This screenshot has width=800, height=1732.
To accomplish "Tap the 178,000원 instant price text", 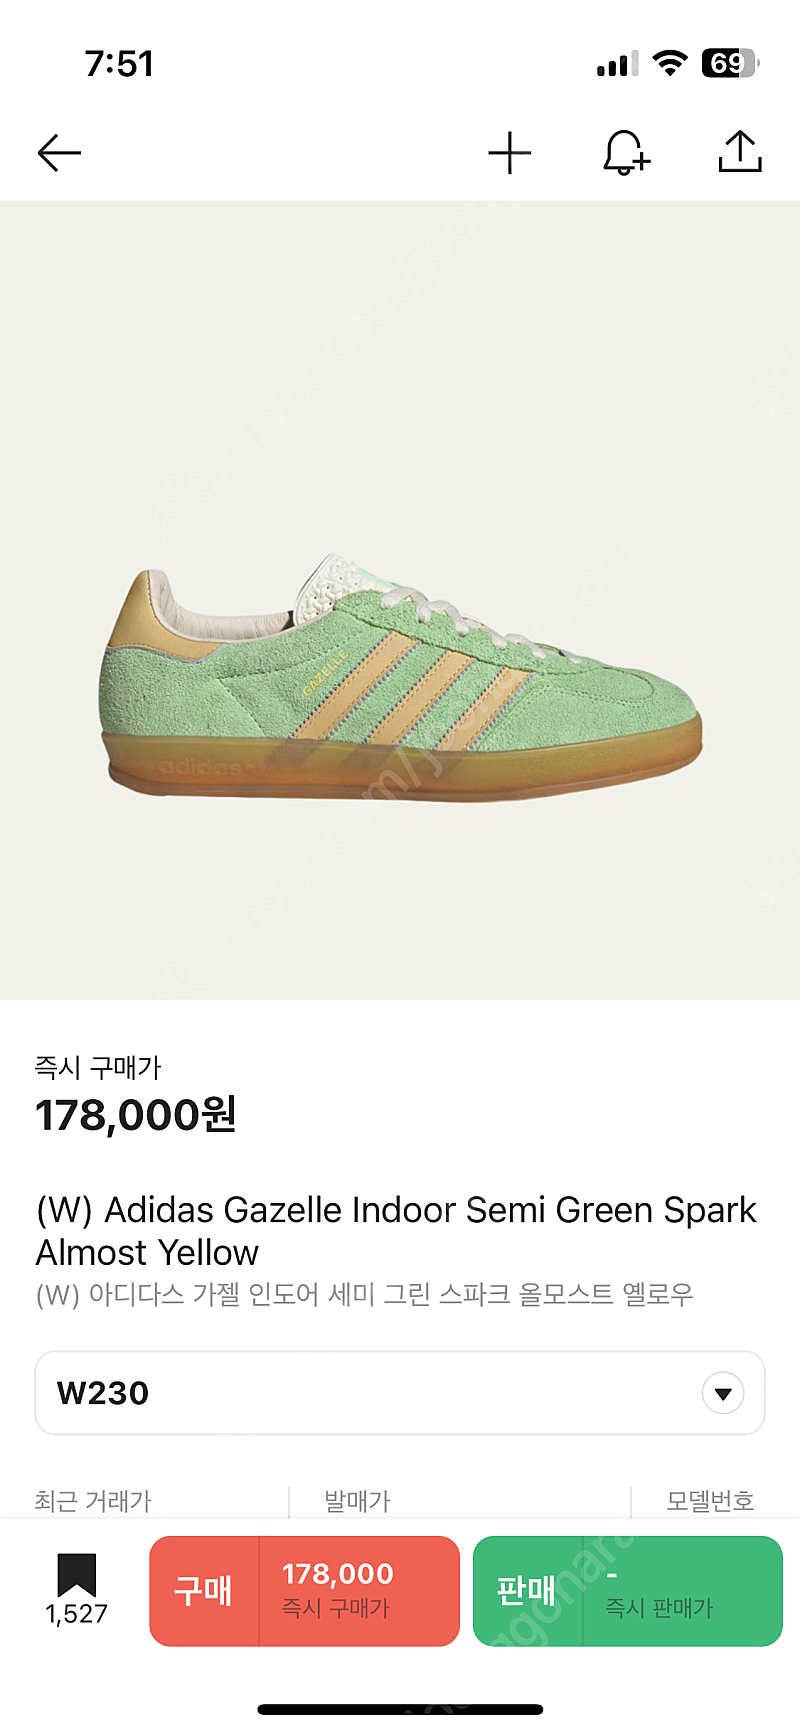I will click(136, 1115).
